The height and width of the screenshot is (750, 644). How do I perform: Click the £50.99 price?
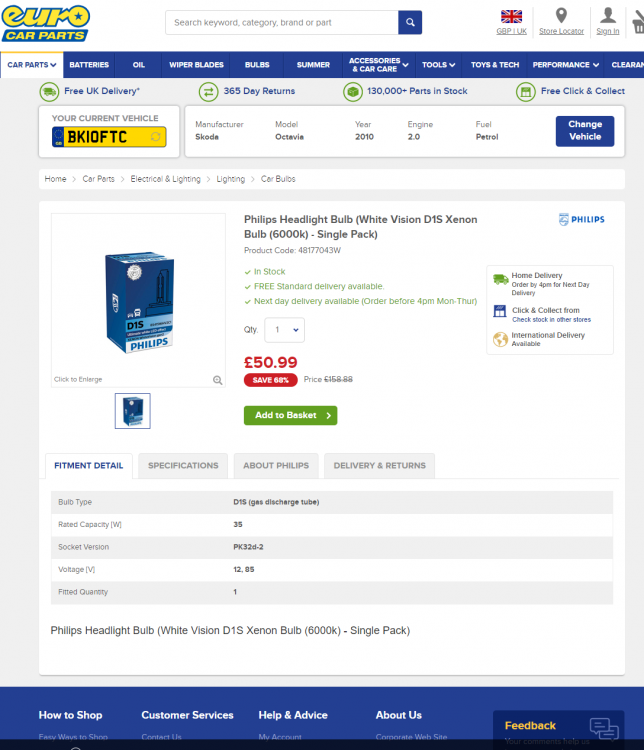[x=270, y=363]
